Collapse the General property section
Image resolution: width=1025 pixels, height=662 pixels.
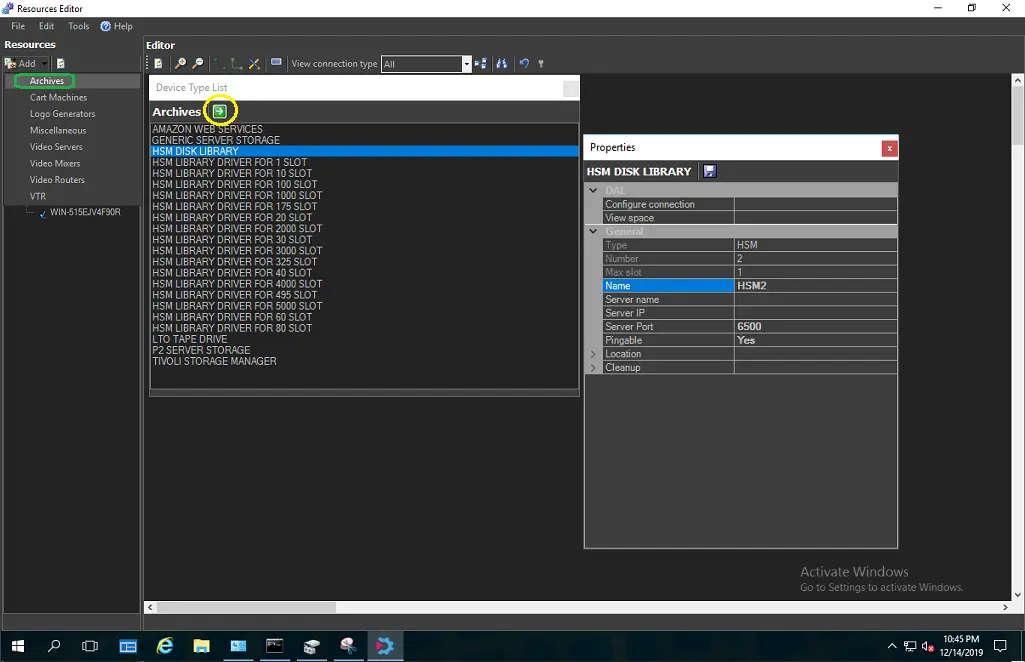pyautogui.click(x=593, y=231)
